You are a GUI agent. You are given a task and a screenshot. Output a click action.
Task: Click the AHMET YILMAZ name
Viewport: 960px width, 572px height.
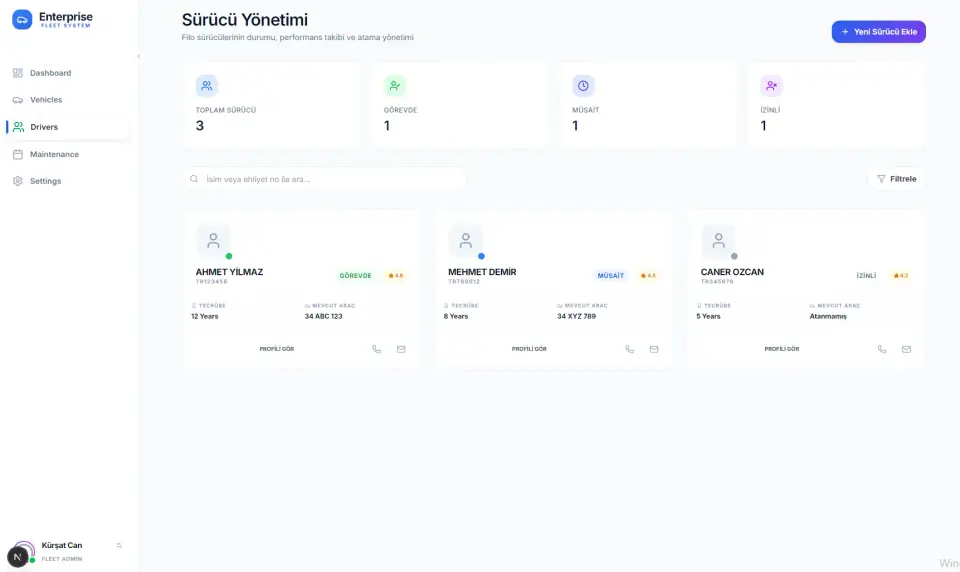click(x=229, y=272)
